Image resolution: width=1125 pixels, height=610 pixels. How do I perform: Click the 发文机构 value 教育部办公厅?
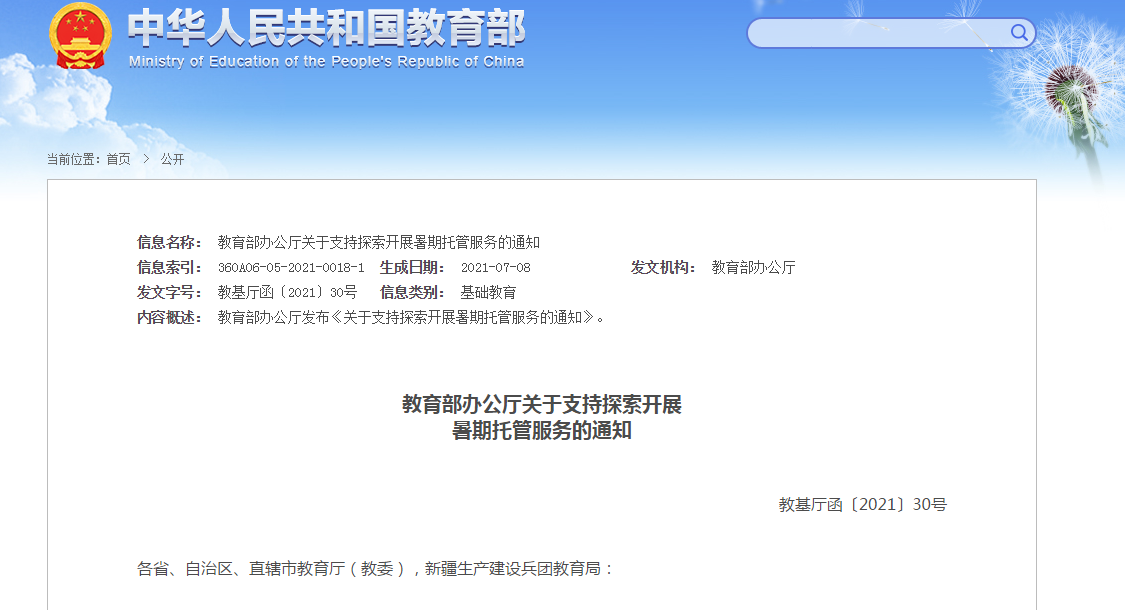[751, 268]
